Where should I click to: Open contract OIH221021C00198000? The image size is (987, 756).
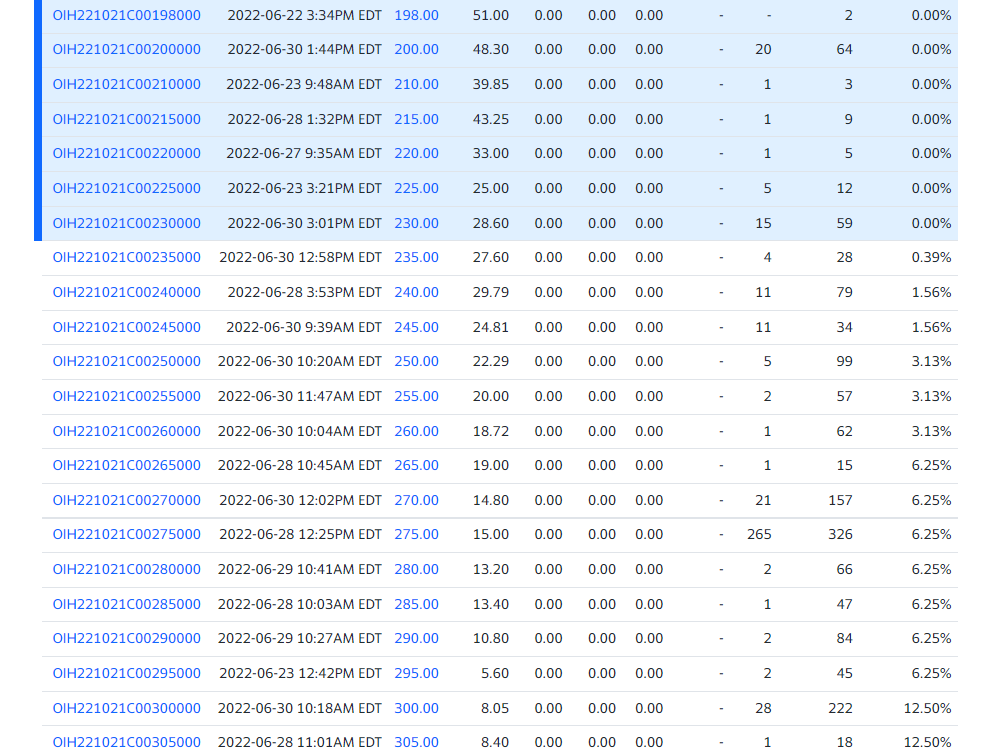point(127,16)
